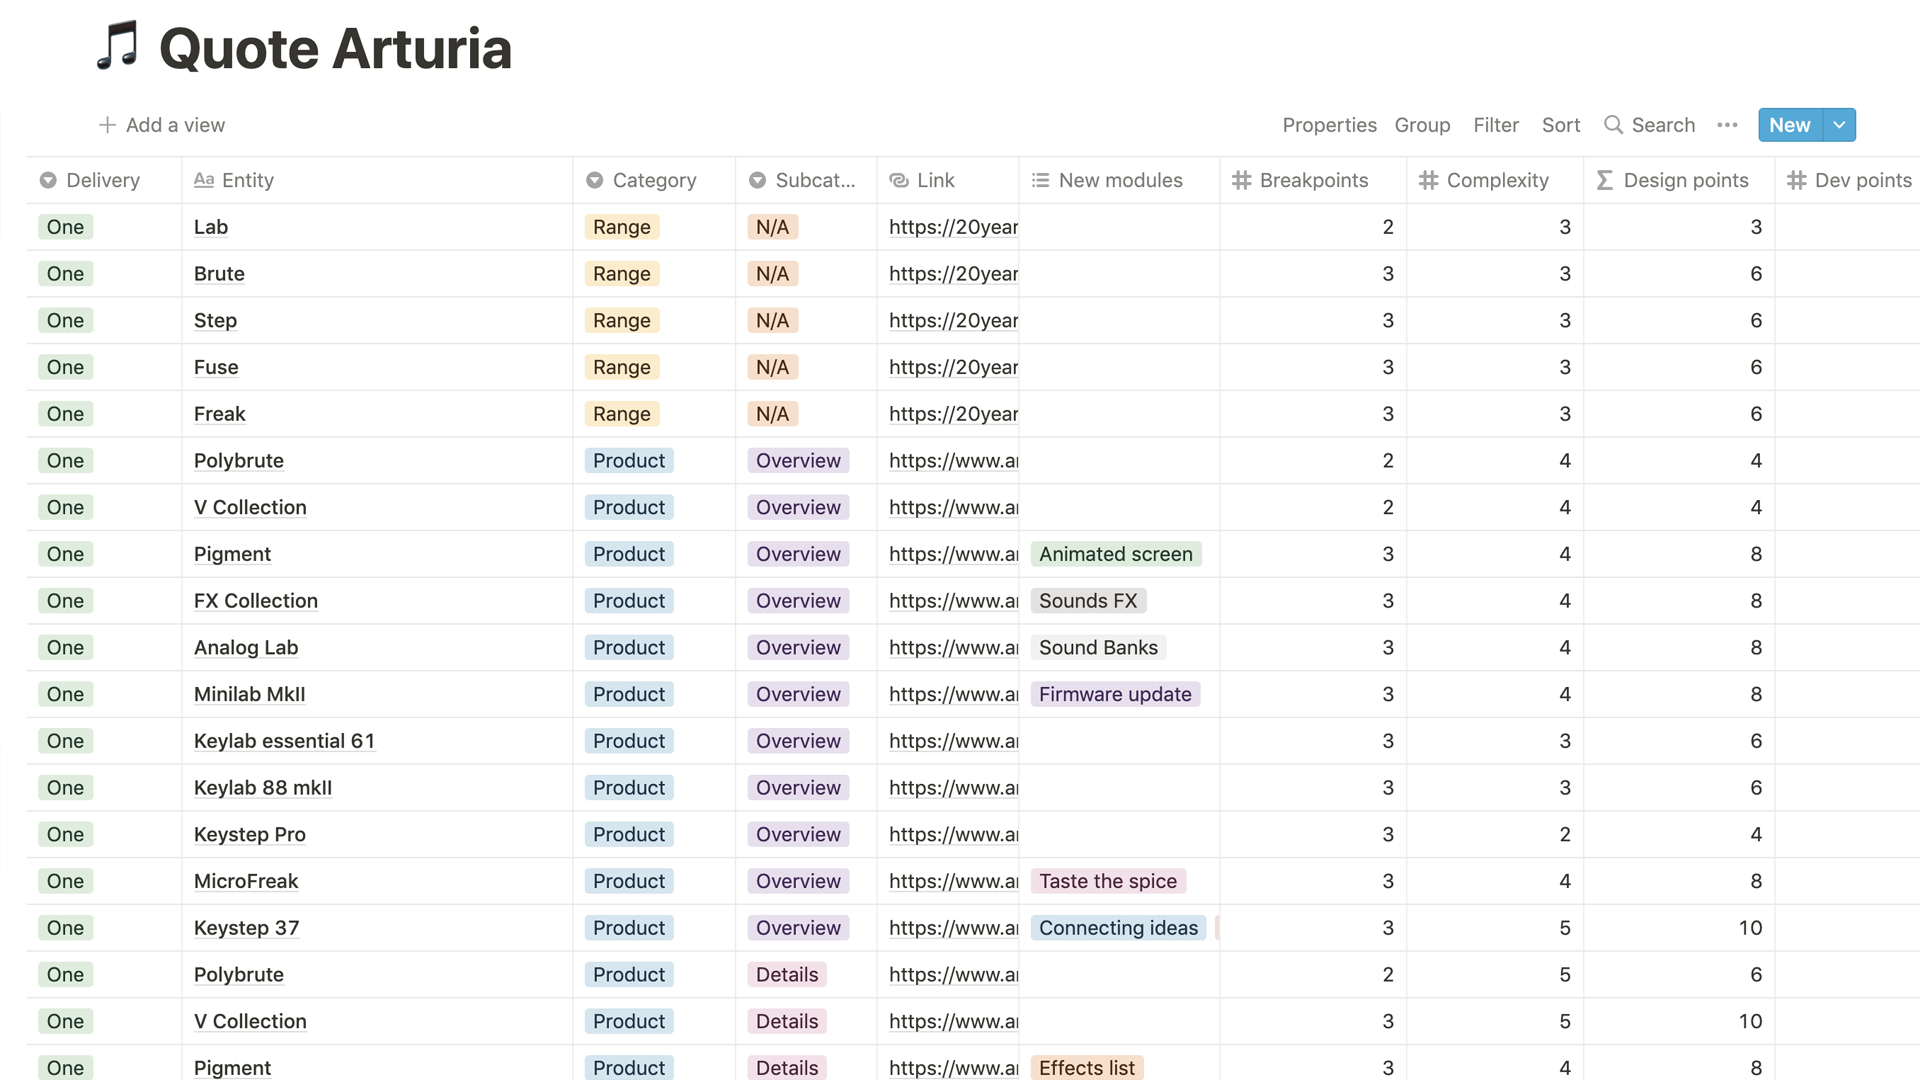Open the New modules column header menu
This screenshot has width=1920, height=1080.
pos(1119,180)
